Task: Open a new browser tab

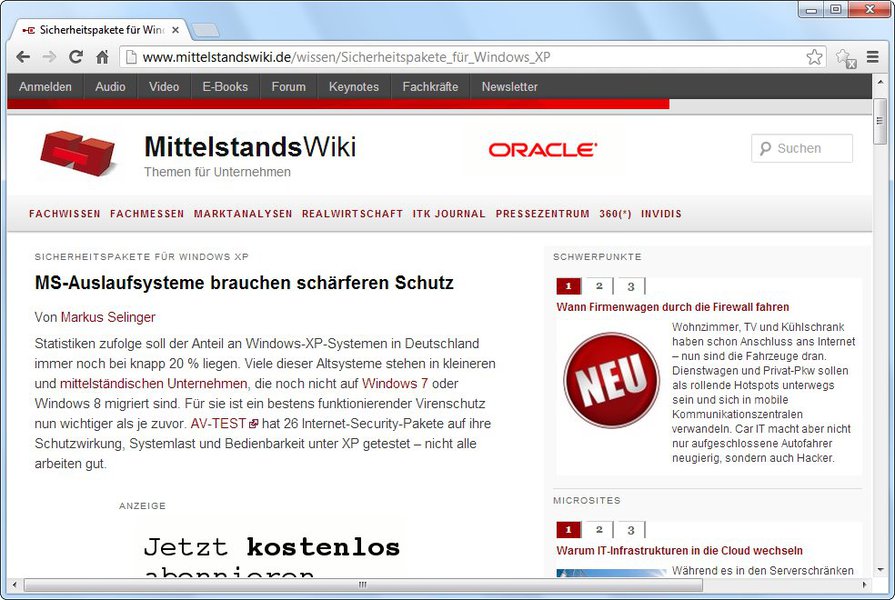Action: [x=205, y=30]
